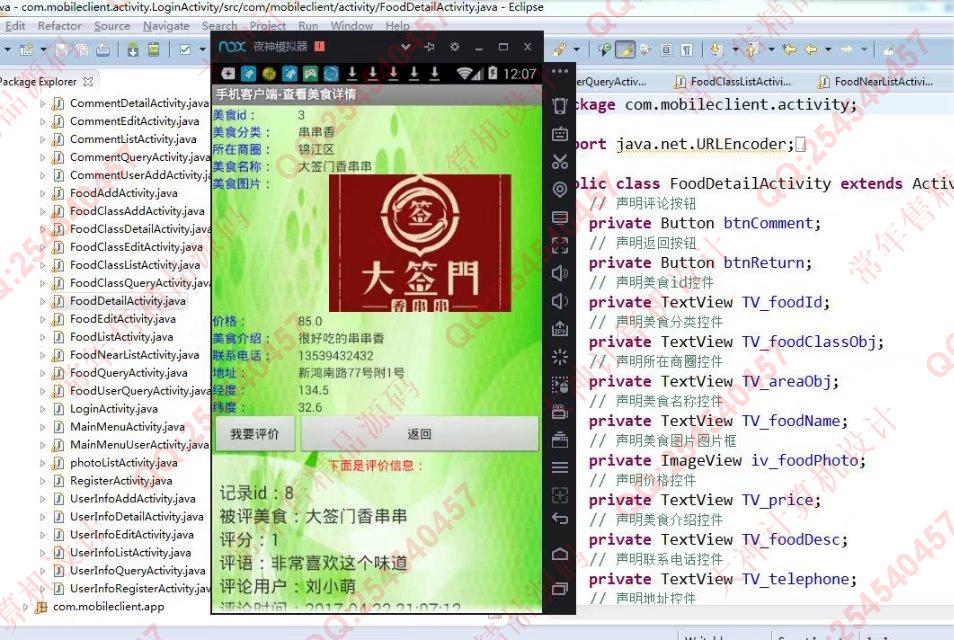Expand UserInfoAddActivity.java tree node
Image resolution: width=954 pixels, height=640 pixels.
pyautogui.click(x=43, y=499)
